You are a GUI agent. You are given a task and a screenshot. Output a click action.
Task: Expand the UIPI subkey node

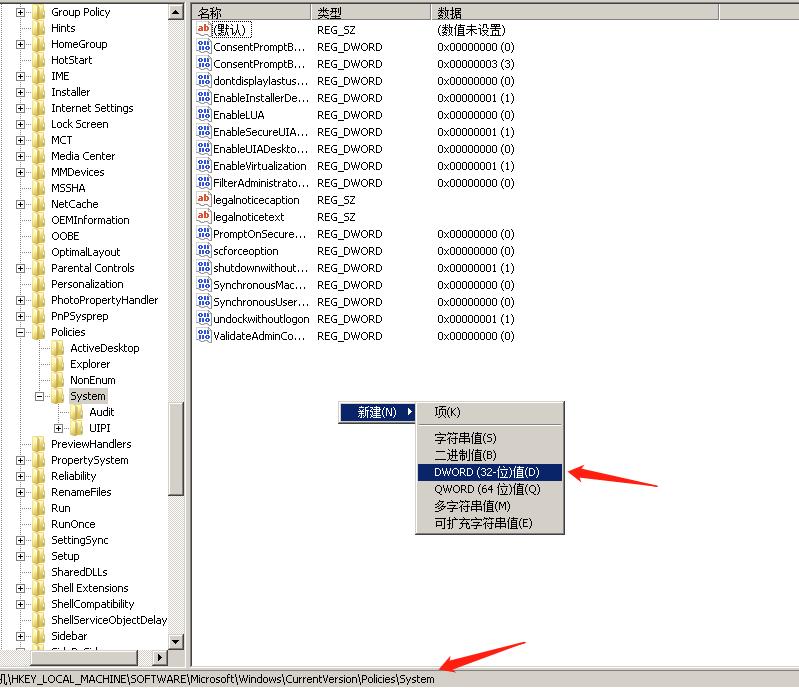click(59, 428)
